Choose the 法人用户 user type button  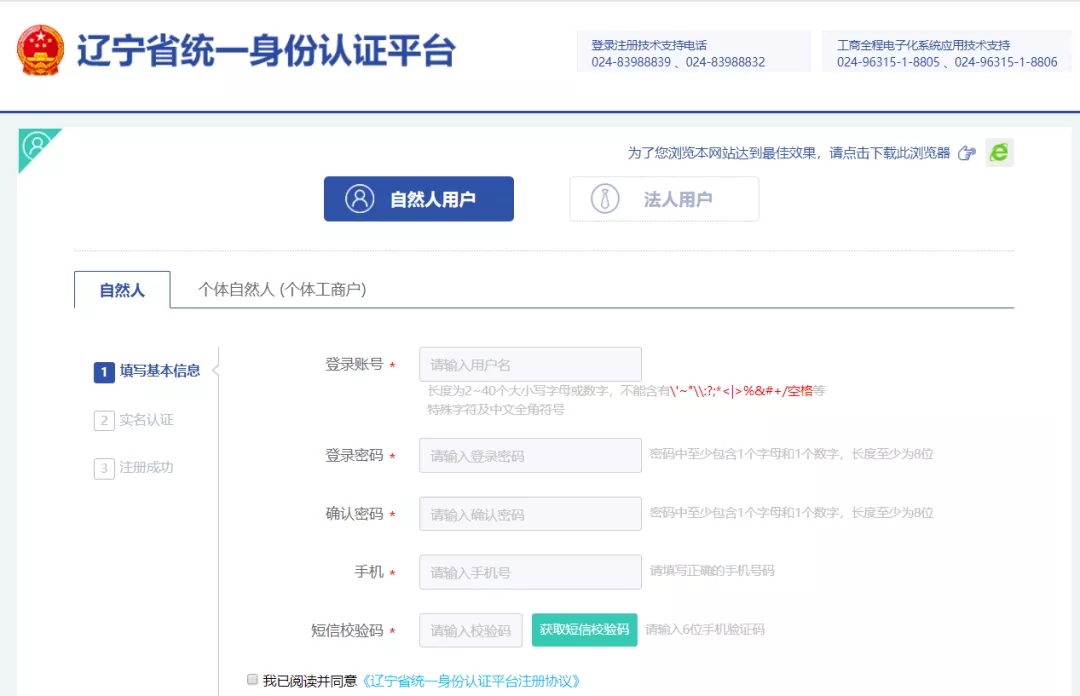[x=664, y=198]
